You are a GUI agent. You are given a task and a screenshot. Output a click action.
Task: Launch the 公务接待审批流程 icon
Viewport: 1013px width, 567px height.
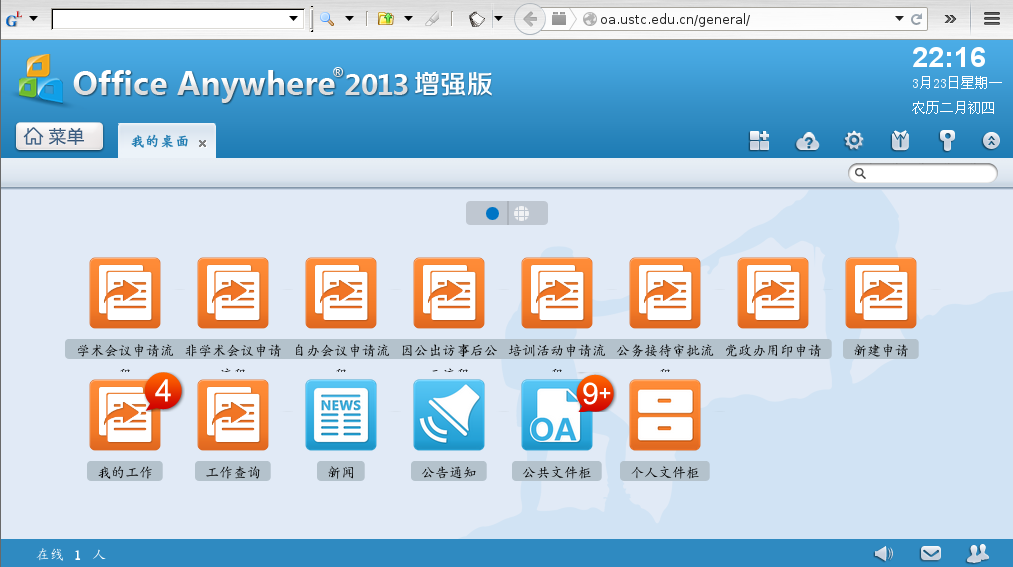click(x=665, y=293)
